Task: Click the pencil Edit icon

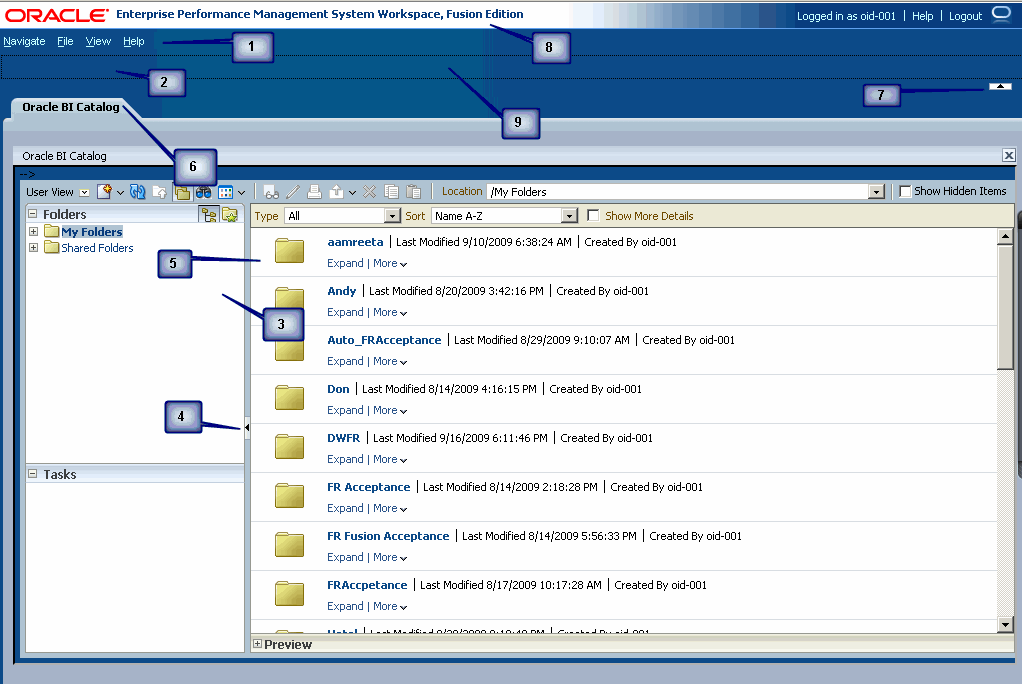Action: (x=293, y=192)
